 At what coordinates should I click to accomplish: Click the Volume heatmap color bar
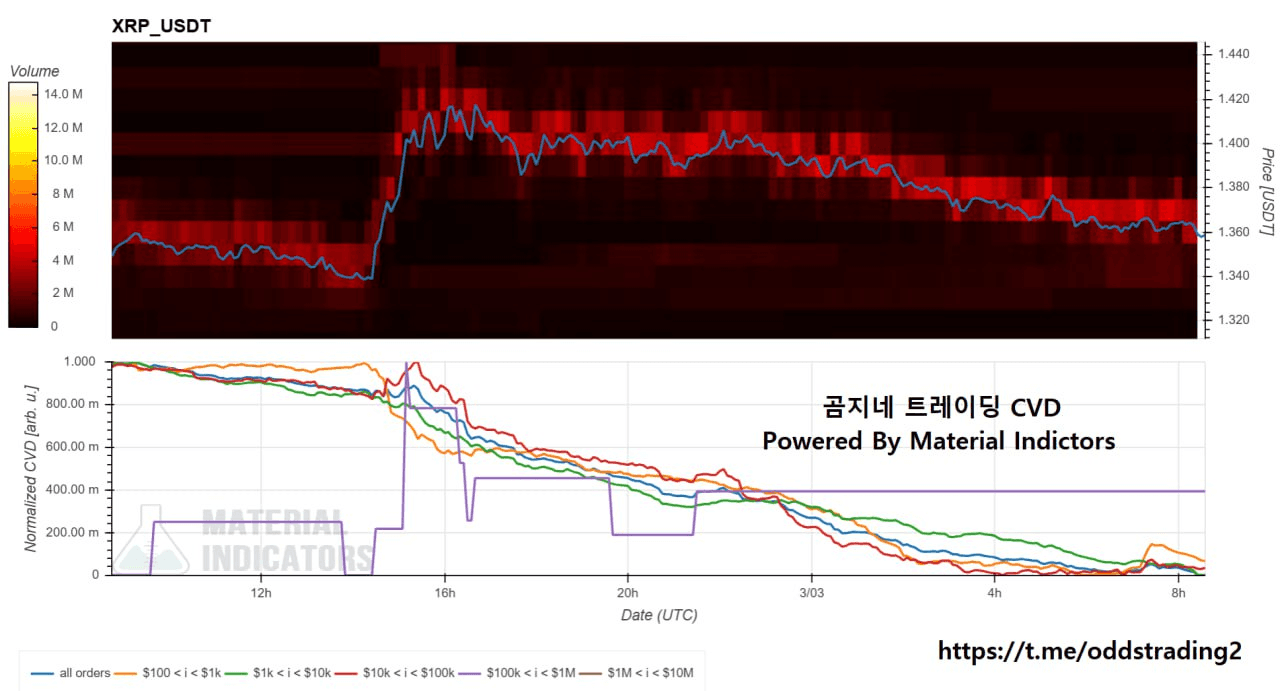[21, 205]
